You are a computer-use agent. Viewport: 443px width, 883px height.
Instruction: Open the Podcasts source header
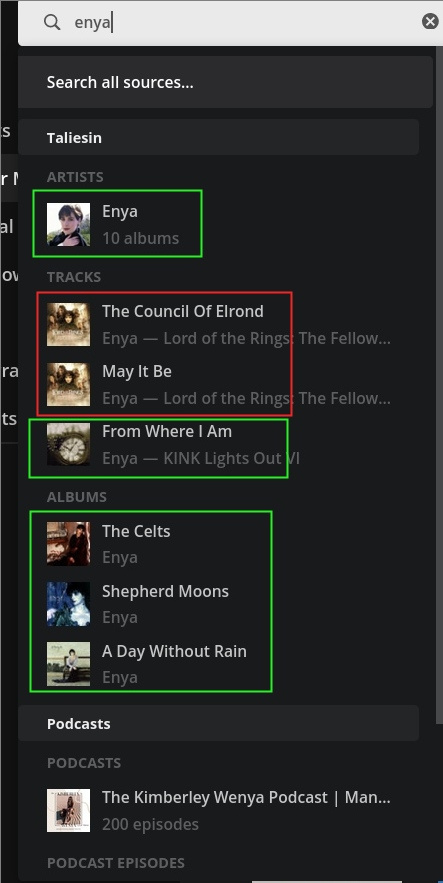[x=218, y=723]
